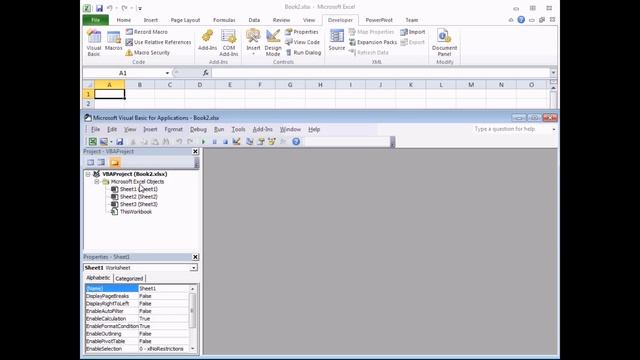This screenshot has width=640, height=360.
Task: Click Expansion Packs in XML group
Action: tap(373, 42)
